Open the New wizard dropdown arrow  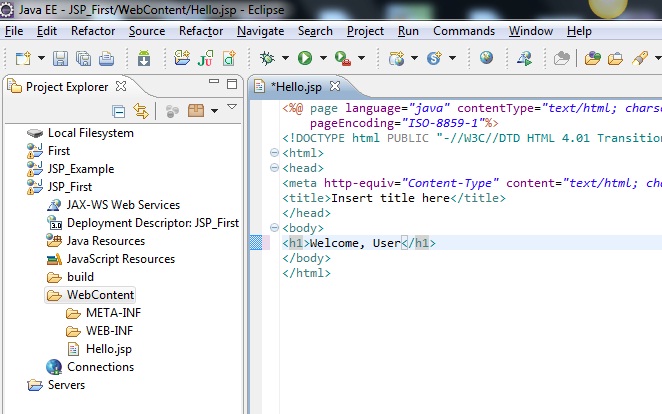[x=41, y=58]
